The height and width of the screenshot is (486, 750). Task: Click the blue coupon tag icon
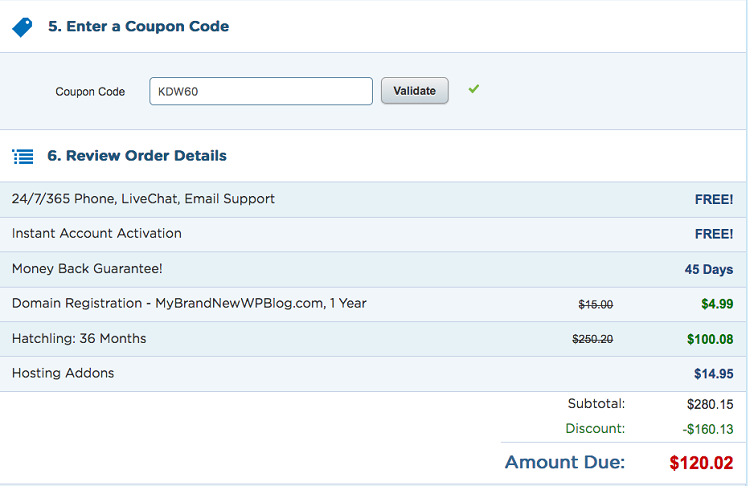[22, 27]
